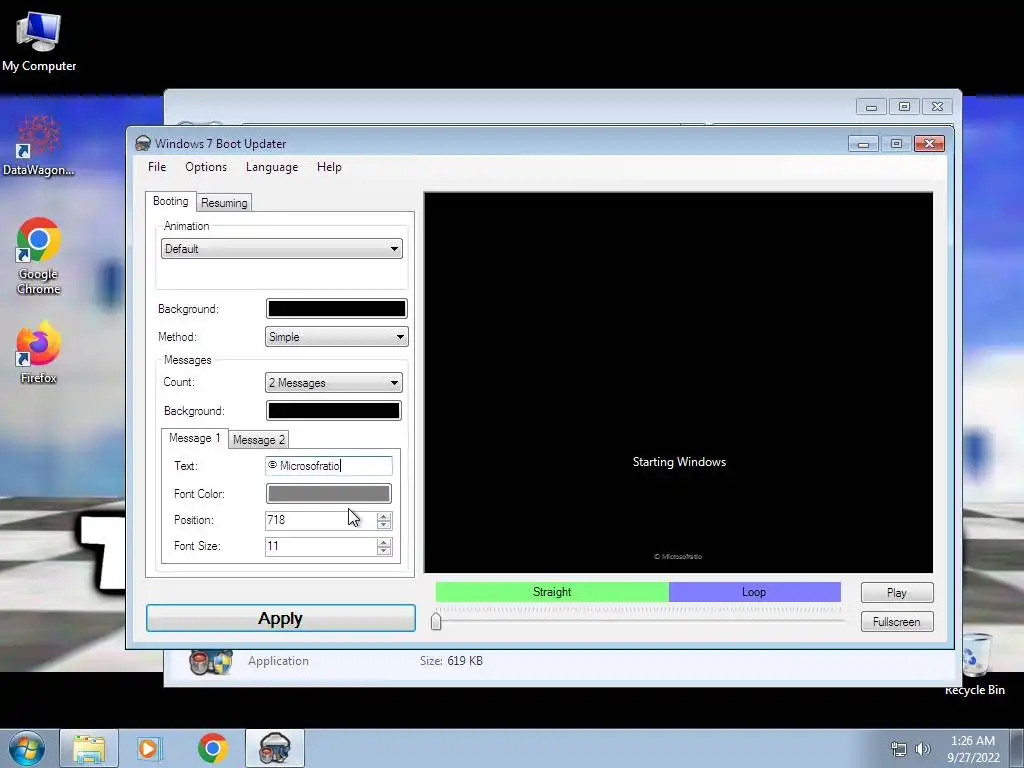Increase Position with the up arrow
The image size is (1024, 768).
pos(384,516)
